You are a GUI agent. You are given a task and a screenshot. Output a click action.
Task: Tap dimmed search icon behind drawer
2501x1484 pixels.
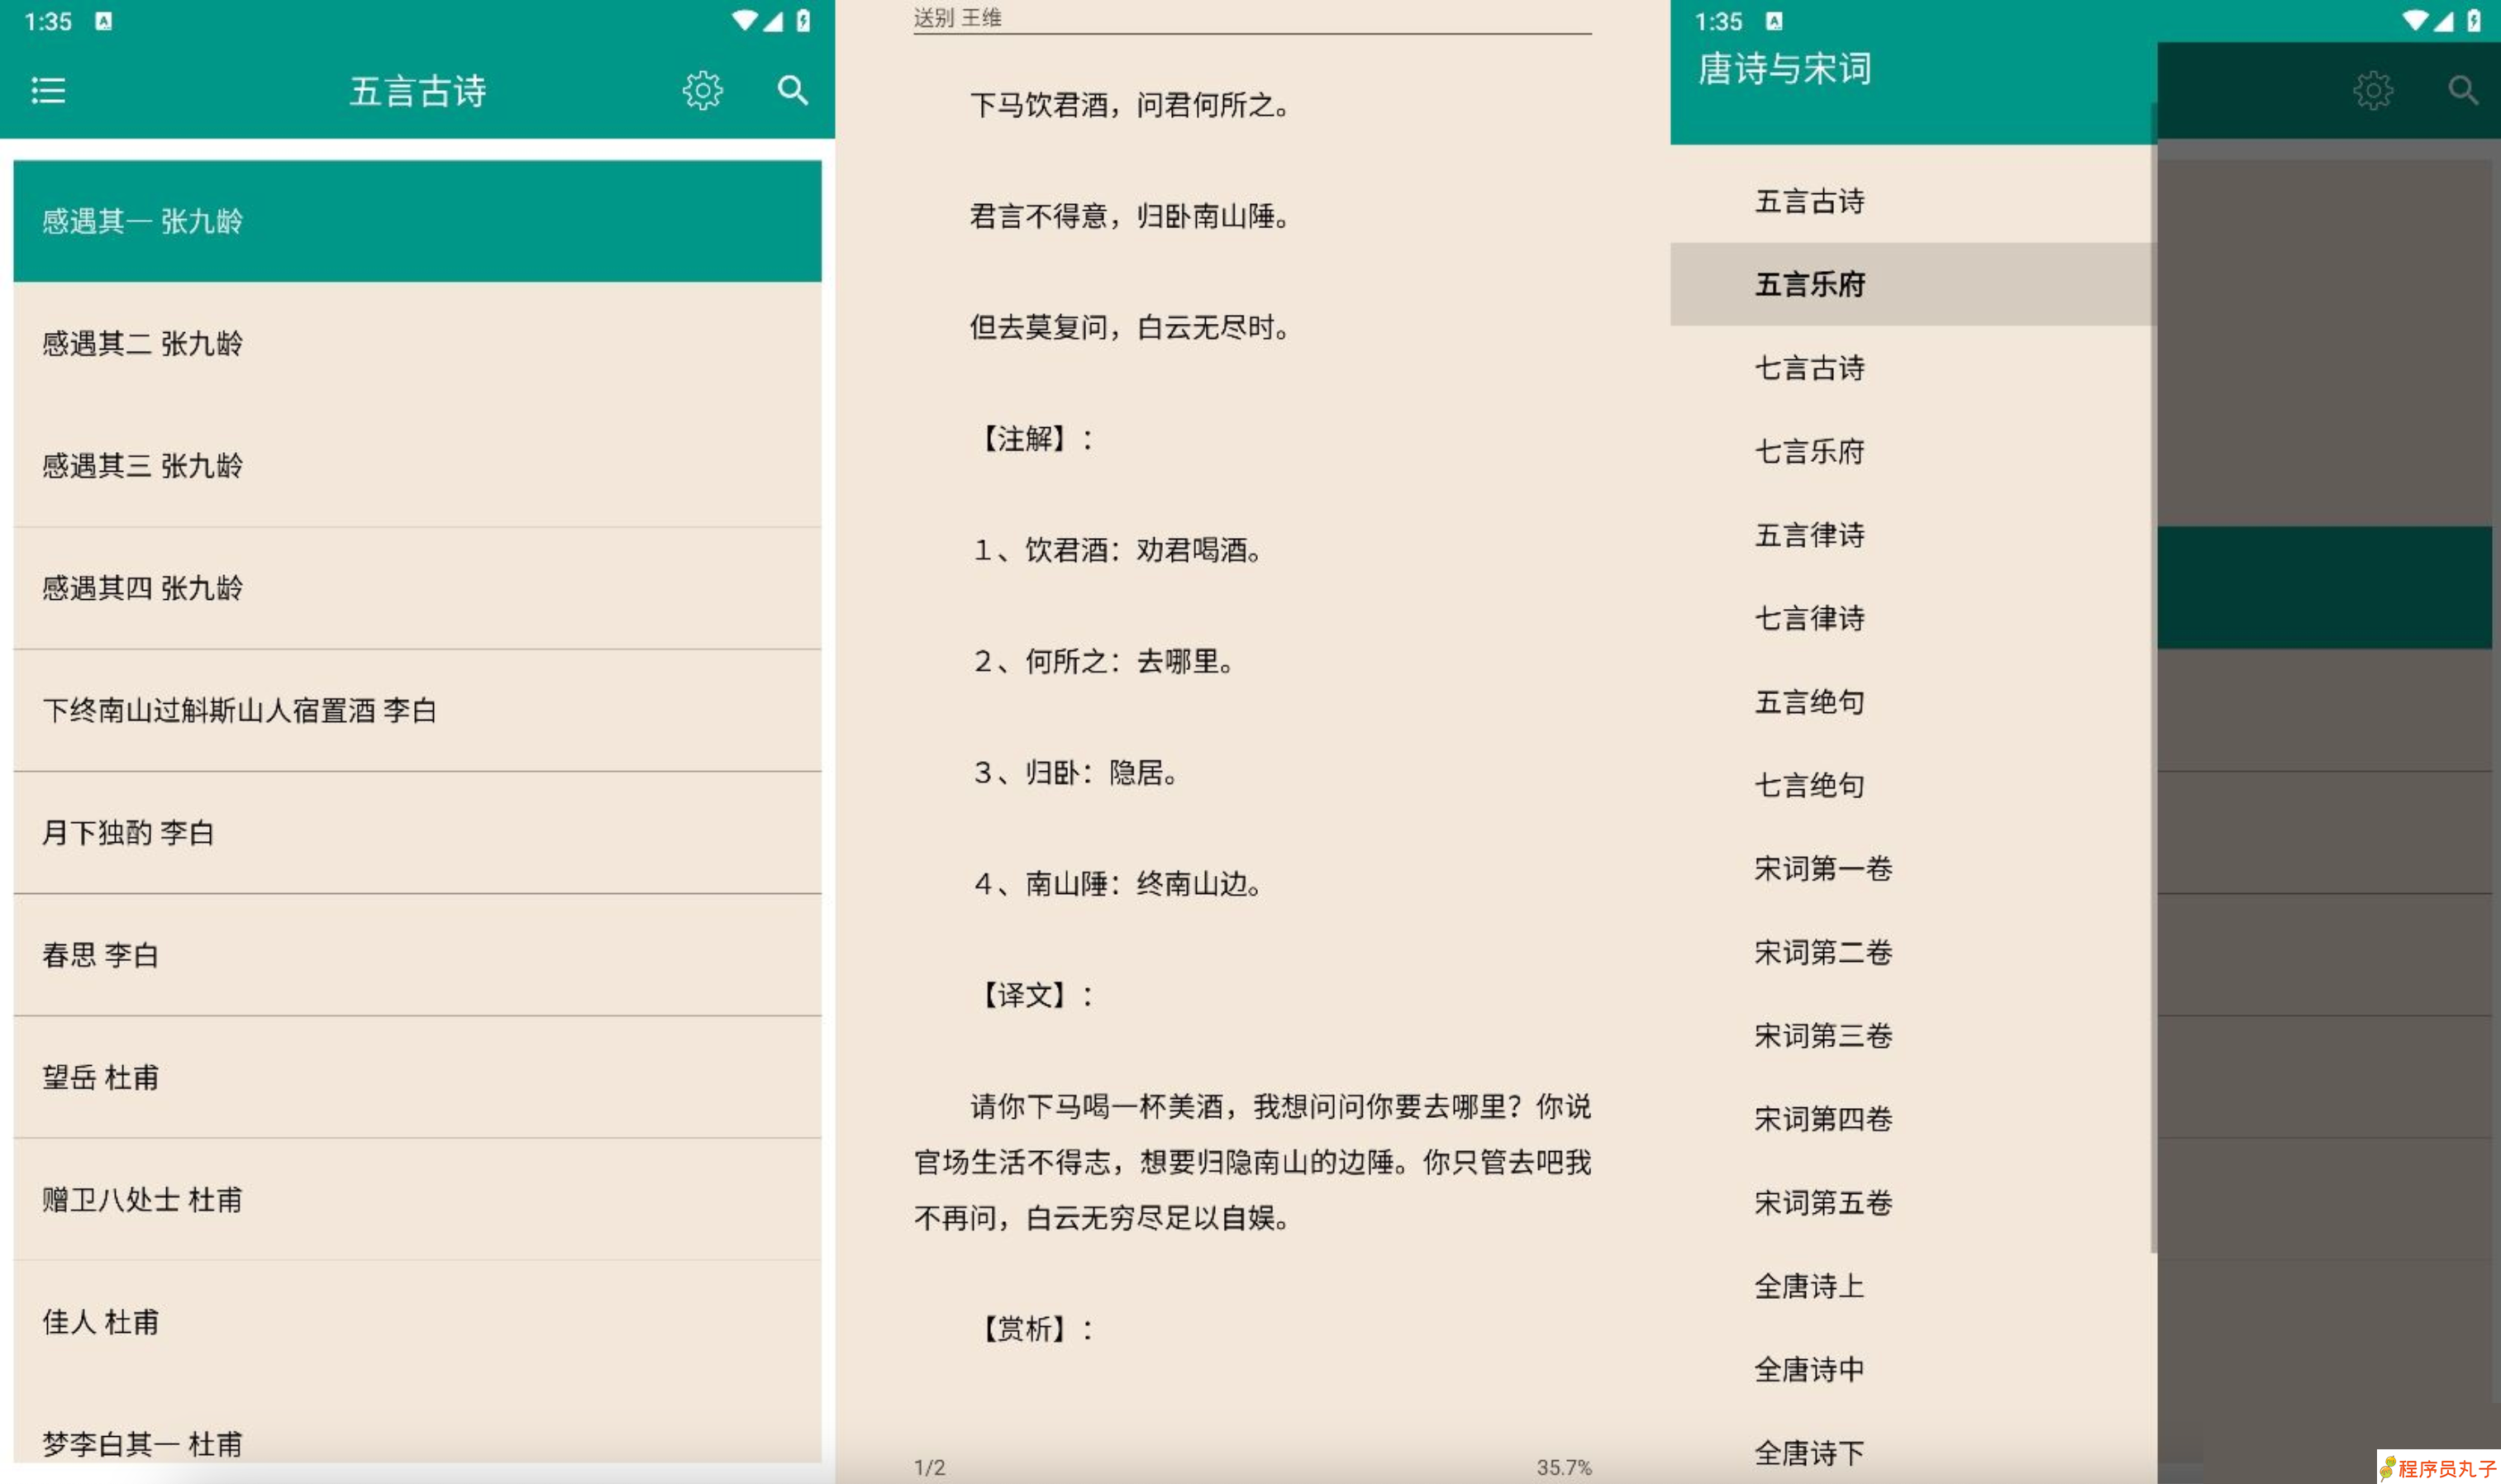click(x=2463, y=91)
